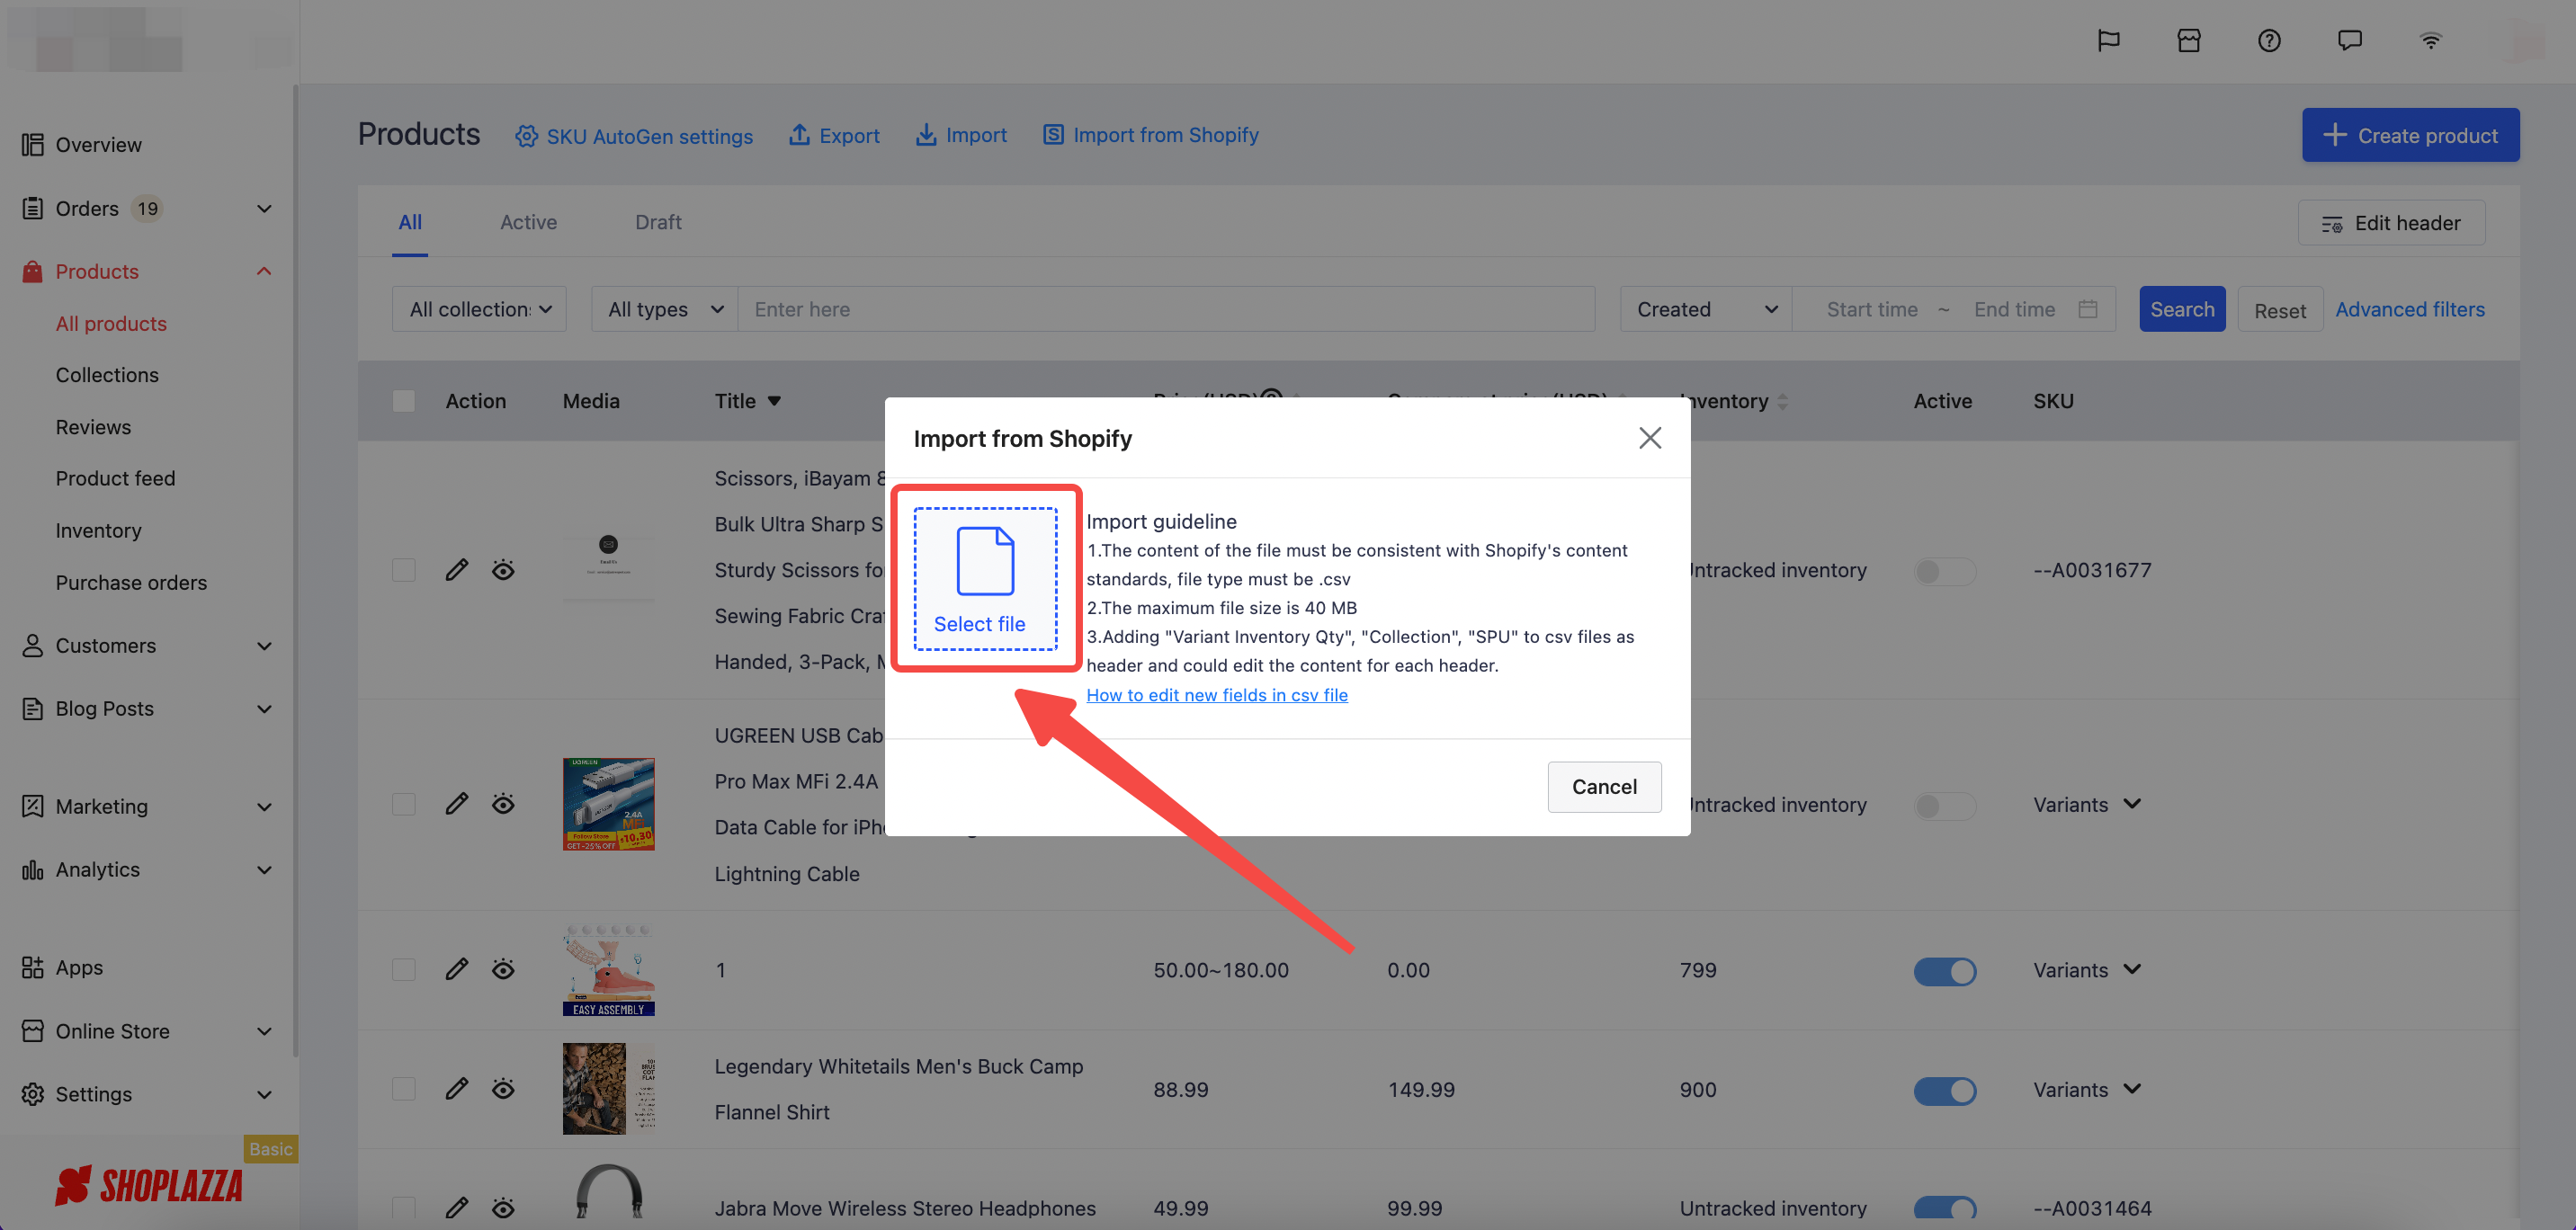Sort by the Title column arrow
The width and height of the screenshot is (2576, 1230).
pyautogui.click(x=774, y=401)
